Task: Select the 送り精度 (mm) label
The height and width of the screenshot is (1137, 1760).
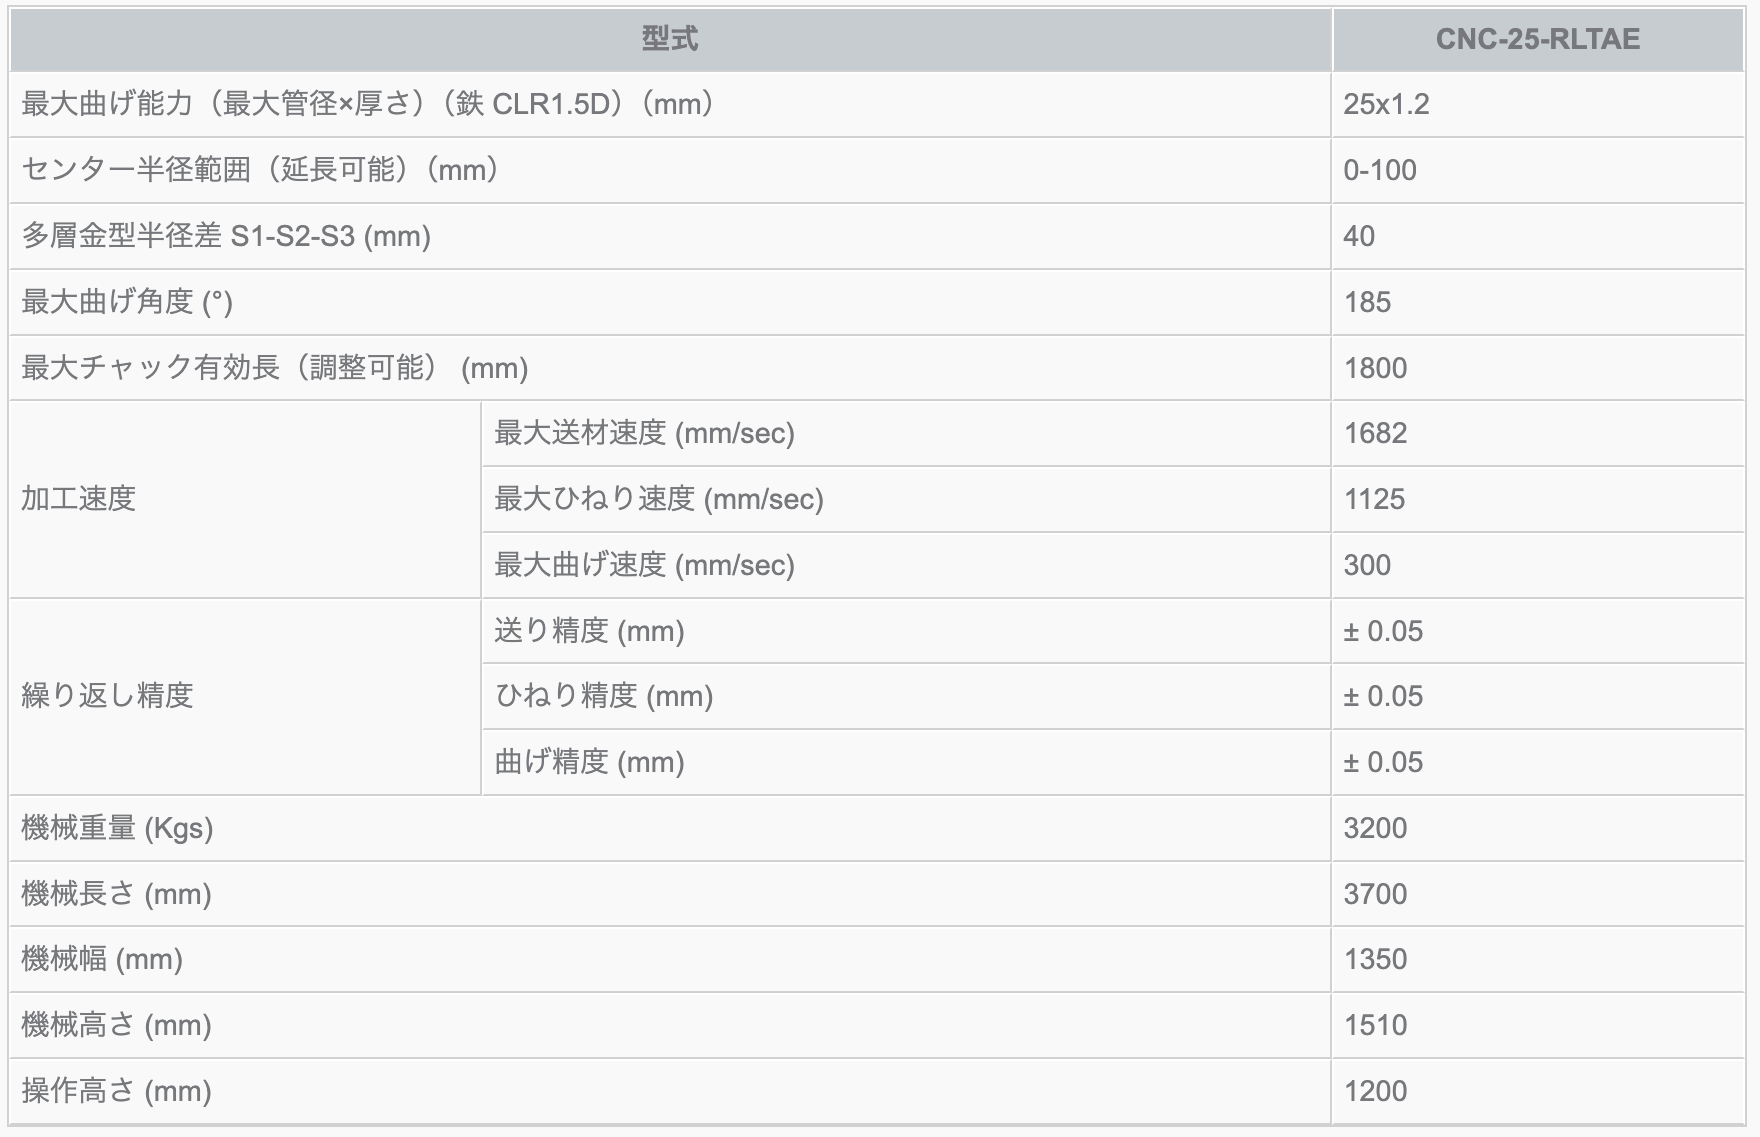Action: [589, 631]
